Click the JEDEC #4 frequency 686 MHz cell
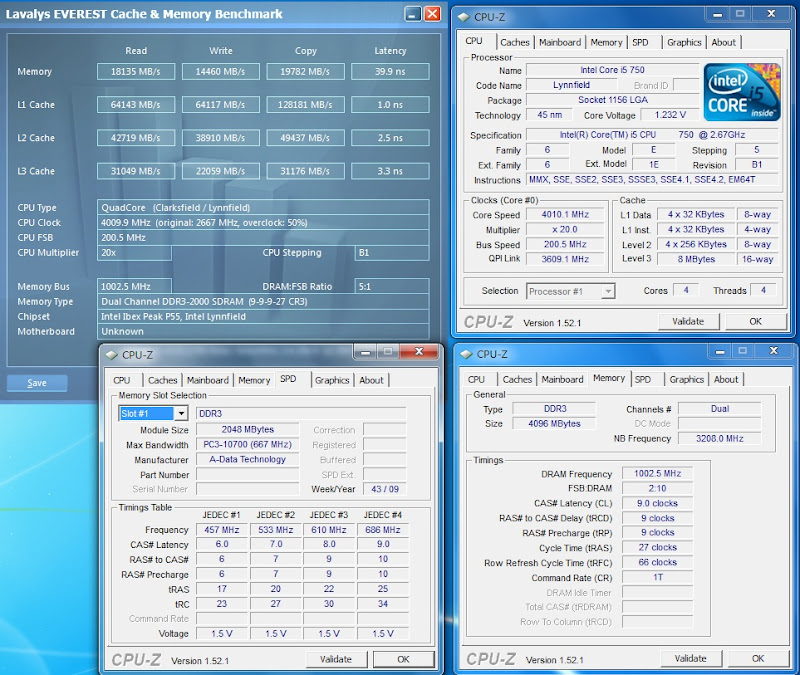This screenshot has height=675, width=800. (x=383, y=530)
